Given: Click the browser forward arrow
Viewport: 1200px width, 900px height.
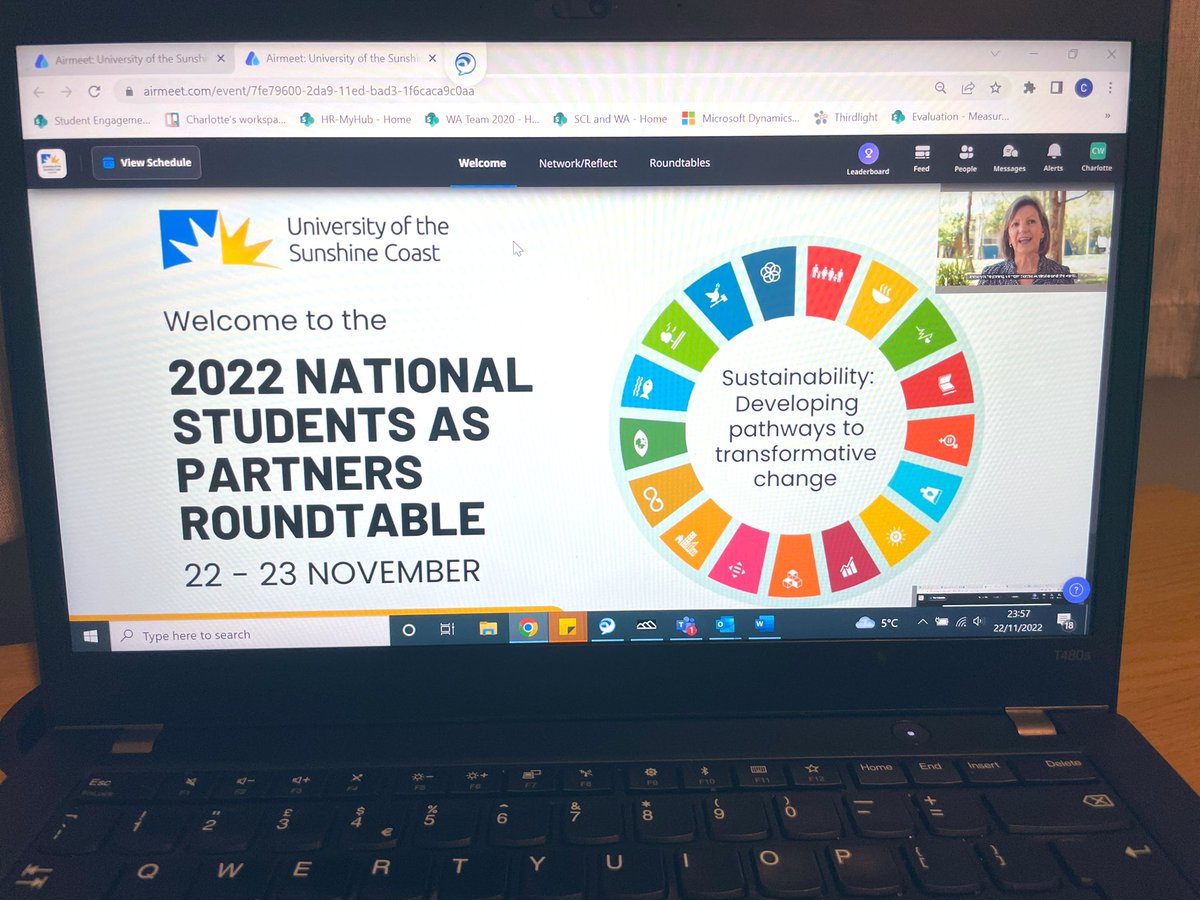Looking at the screenshot, I should click(66, 91).
